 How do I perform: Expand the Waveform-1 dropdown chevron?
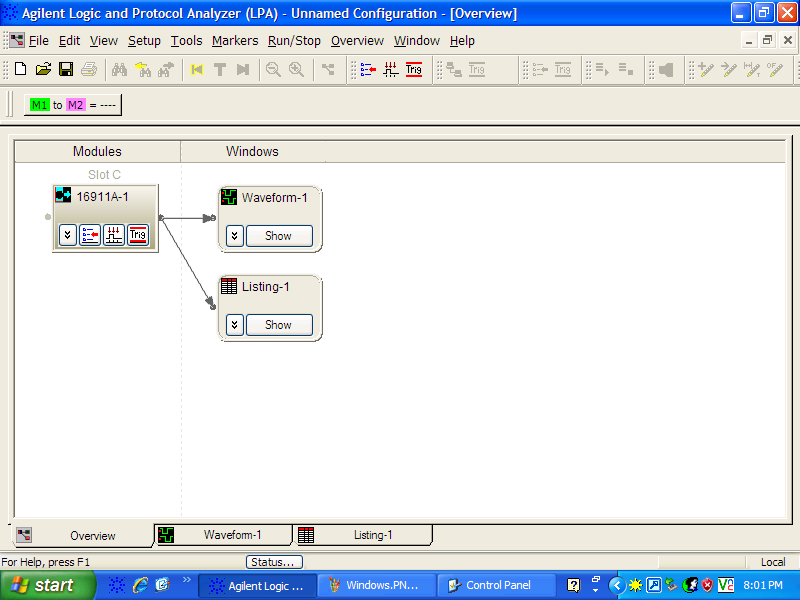click(235, 236)
